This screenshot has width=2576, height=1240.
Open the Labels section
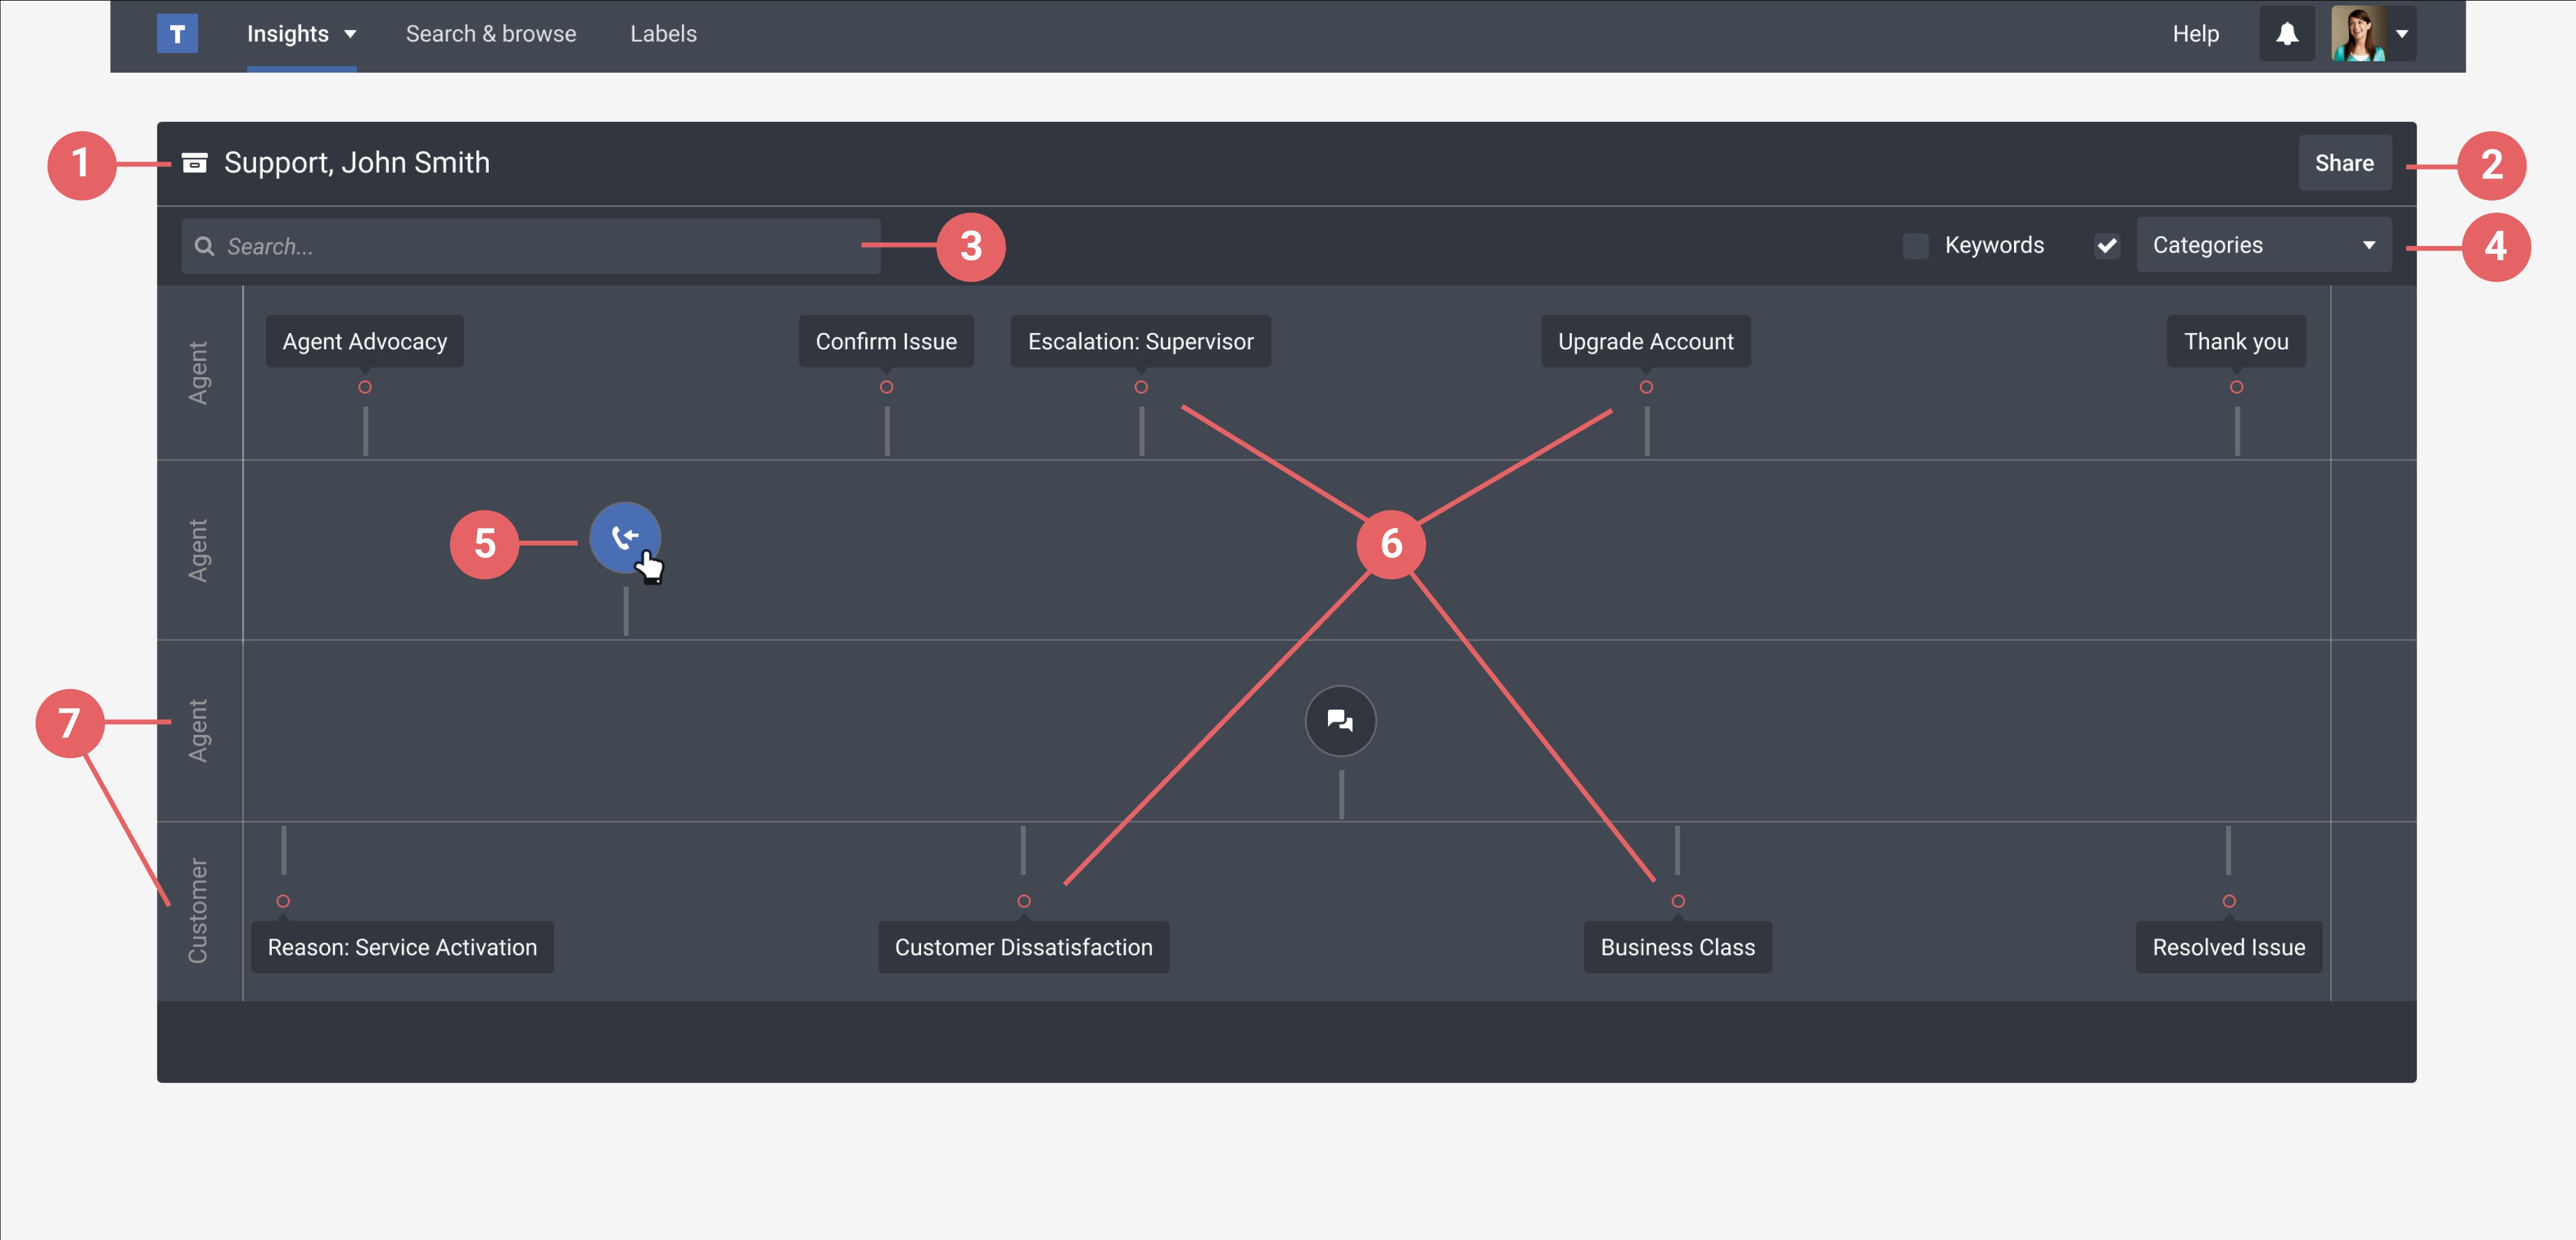[x=663, y=33]
